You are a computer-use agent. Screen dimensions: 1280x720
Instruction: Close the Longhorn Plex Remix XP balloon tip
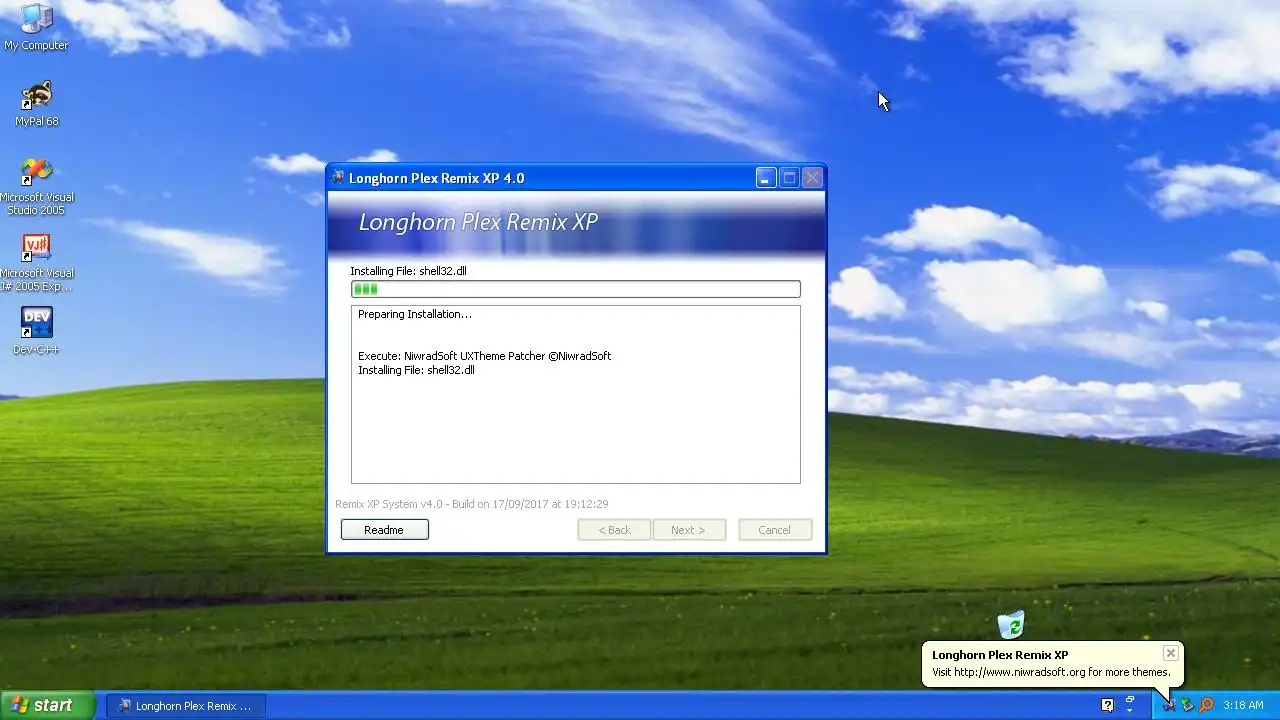(x=1170, y=653)
